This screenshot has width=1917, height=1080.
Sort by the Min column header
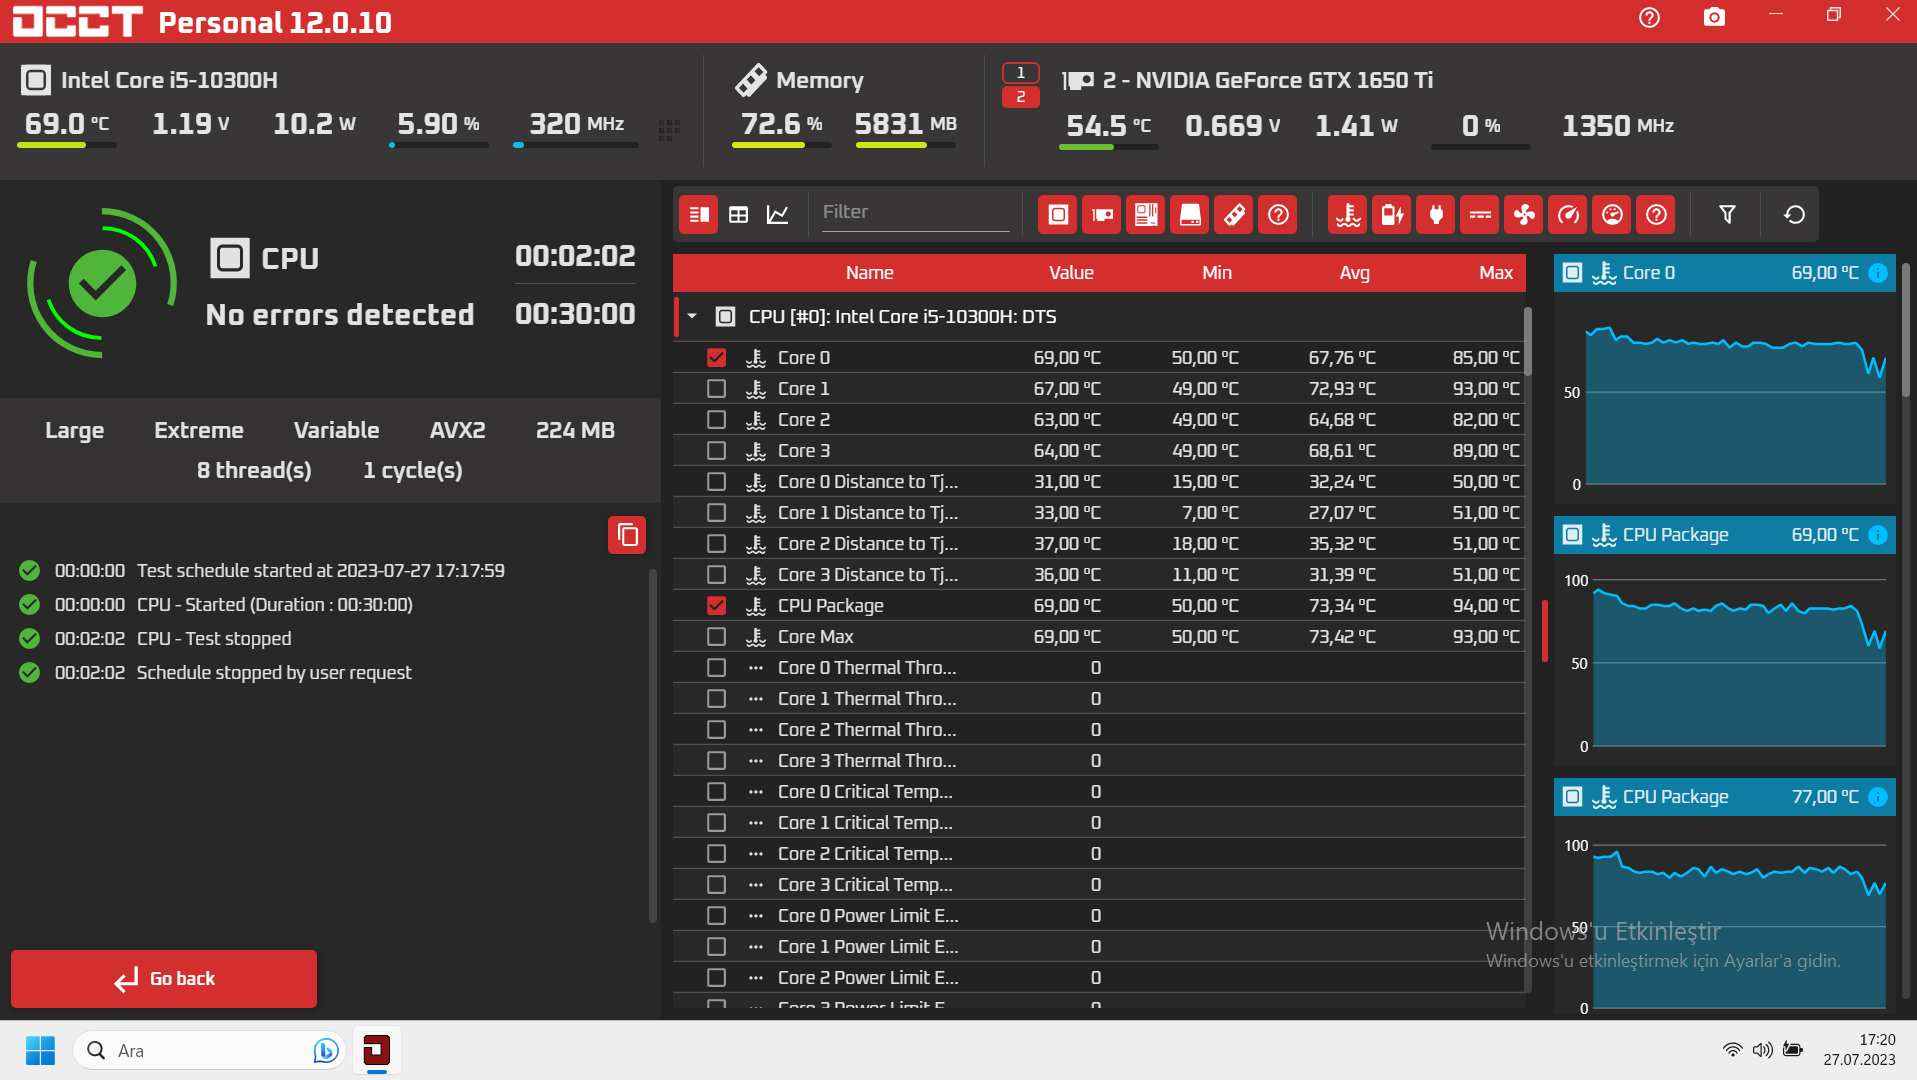(1217, 273)
